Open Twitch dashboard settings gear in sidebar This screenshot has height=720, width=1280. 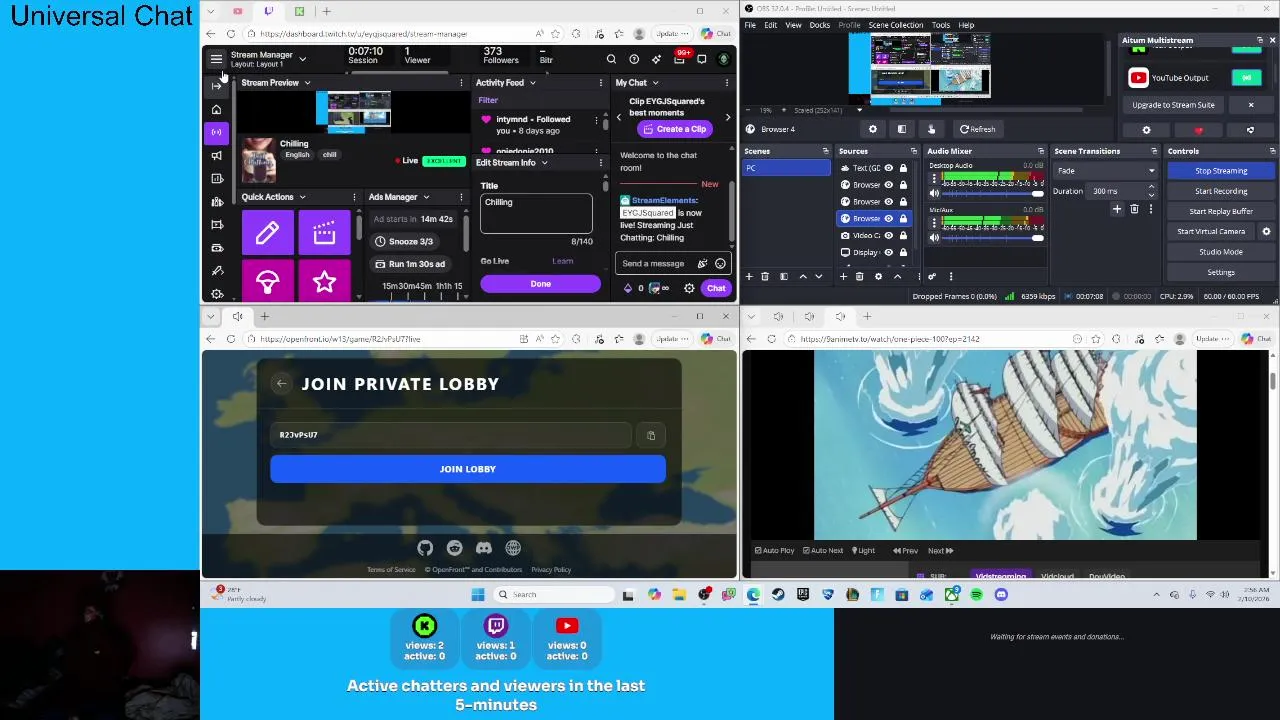216,294
